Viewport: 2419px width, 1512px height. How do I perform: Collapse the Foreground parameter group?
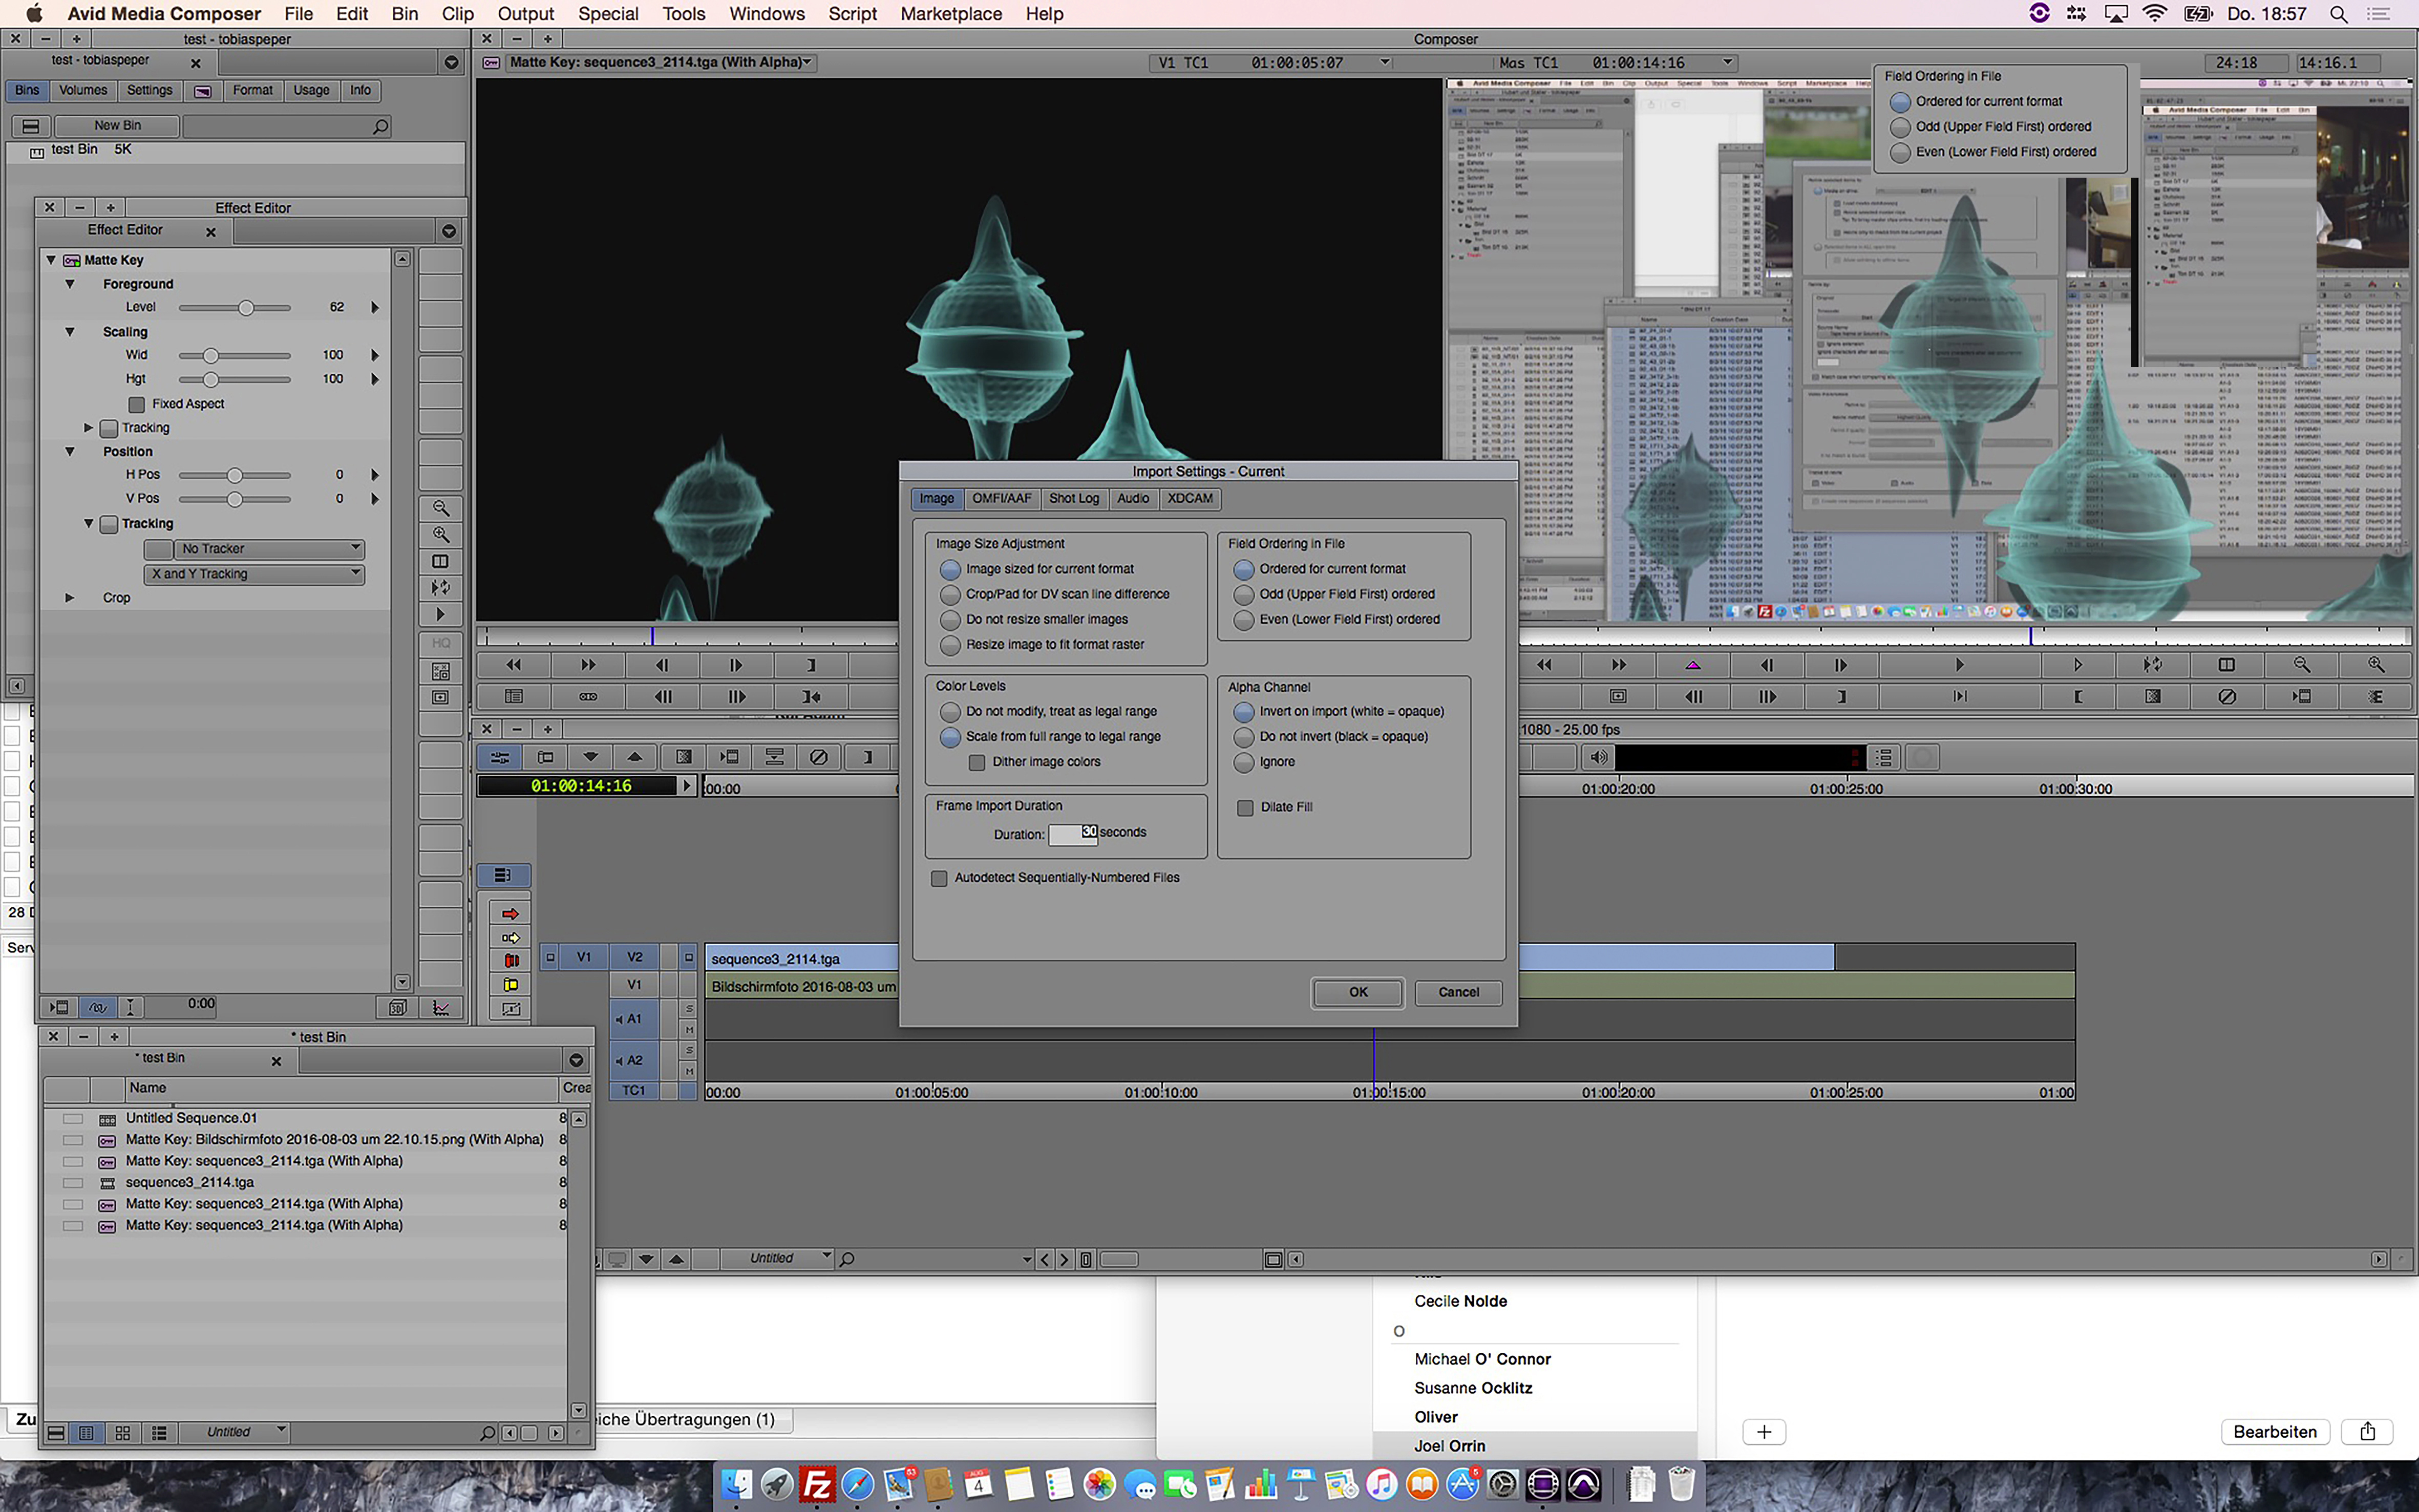coord(70,284)
